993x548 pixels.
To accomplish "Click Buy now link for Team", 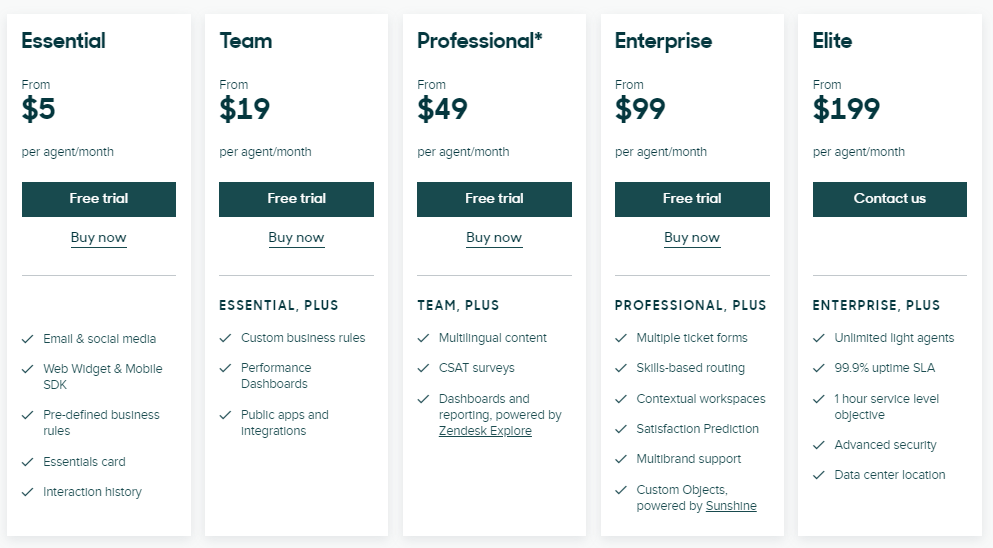I will click(x=296, y=238).
